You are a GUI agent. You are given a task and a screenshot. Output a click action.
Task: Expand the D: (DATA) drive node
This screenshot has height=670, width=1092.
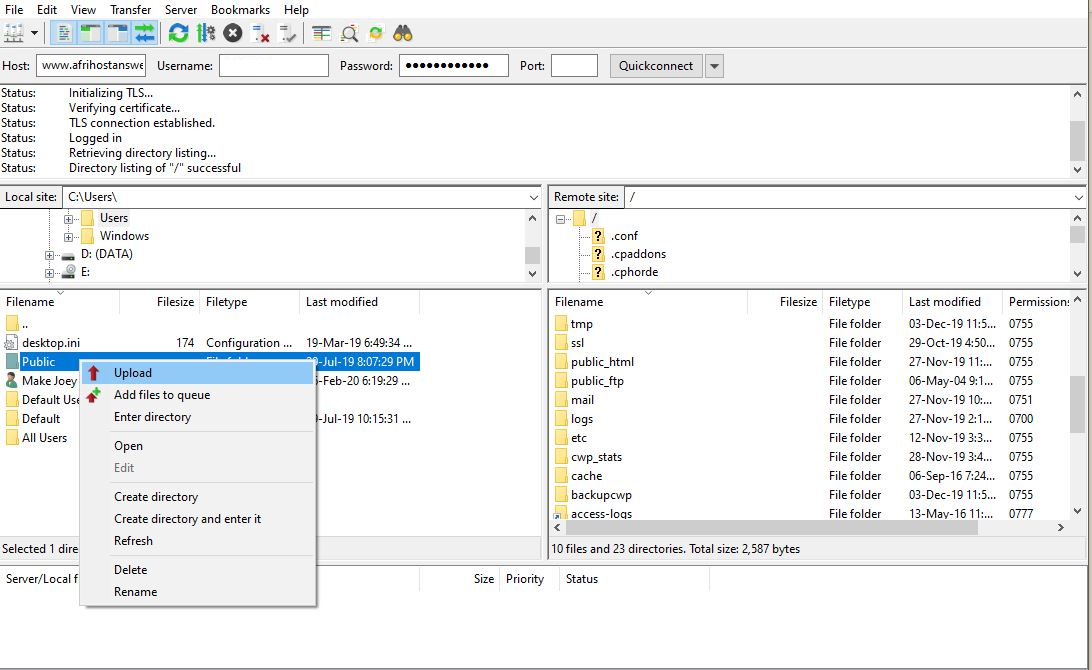pos(50,255)
